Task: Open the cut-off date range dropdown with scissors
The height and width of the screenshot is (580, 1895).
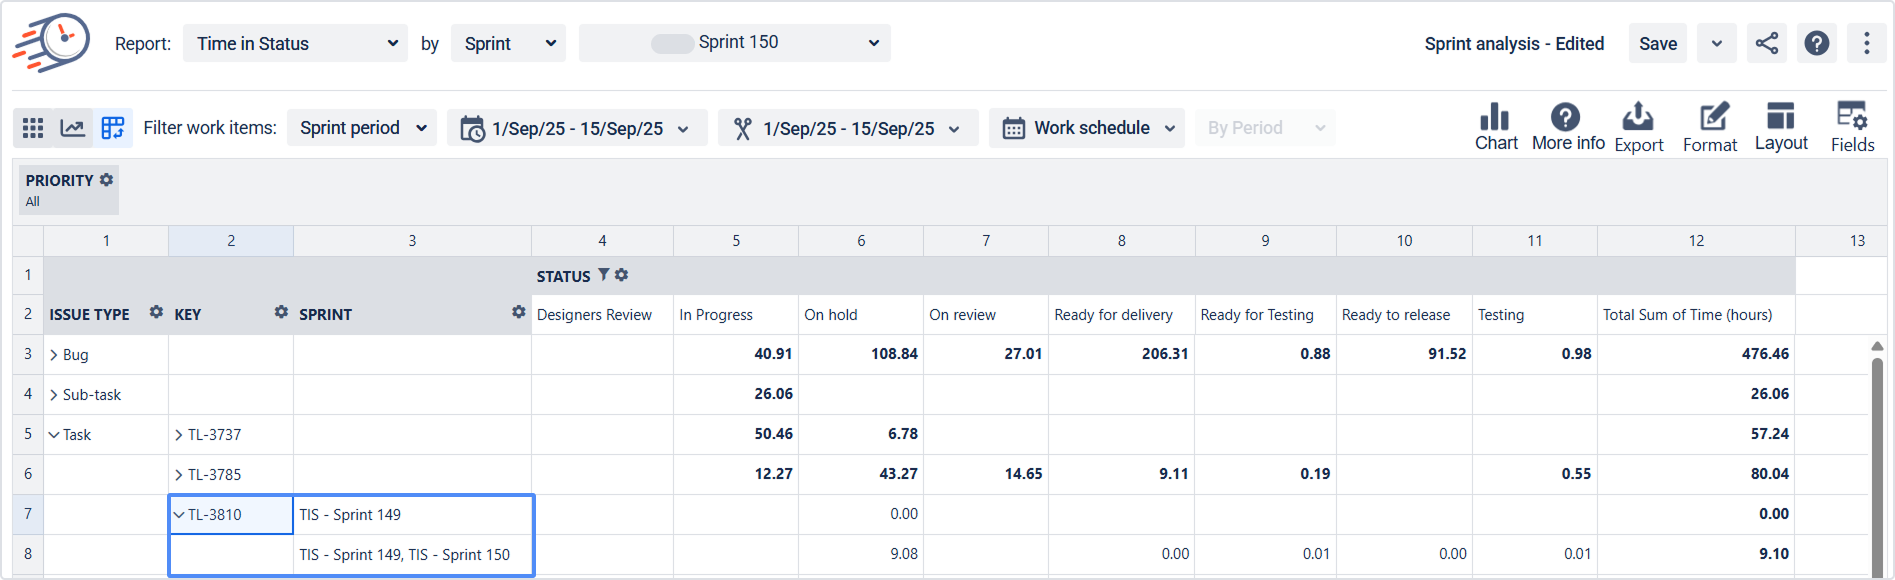Action: (x=848, y=128)
